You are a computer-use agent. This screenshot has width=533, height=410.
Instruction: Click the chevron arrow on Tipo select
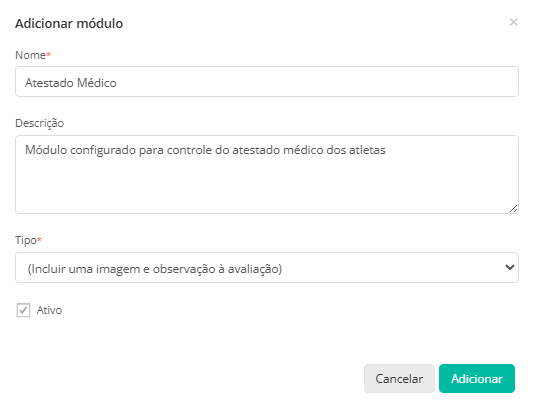tap(510, 268)
